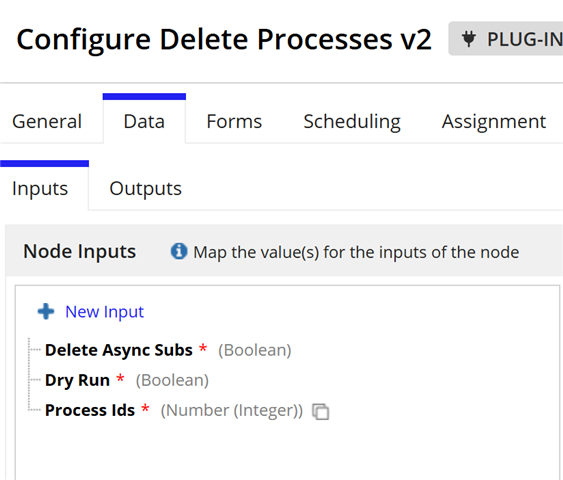
Task: Switch to the Data tab
Action: coord(144,121)
